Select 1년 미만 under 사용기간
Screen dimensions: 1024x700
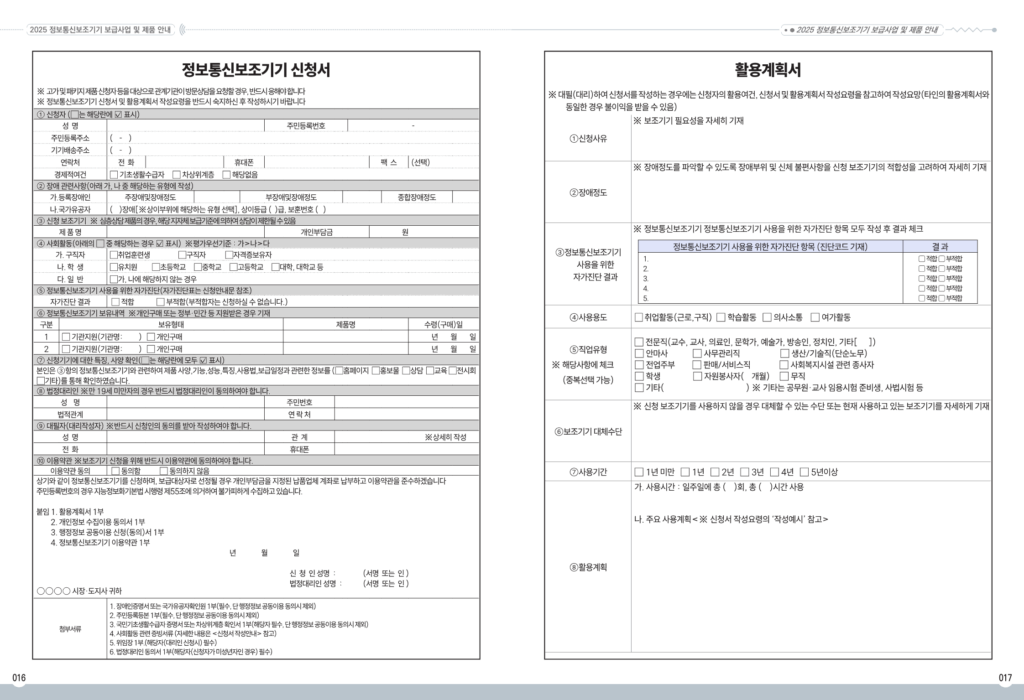point(639,472)
